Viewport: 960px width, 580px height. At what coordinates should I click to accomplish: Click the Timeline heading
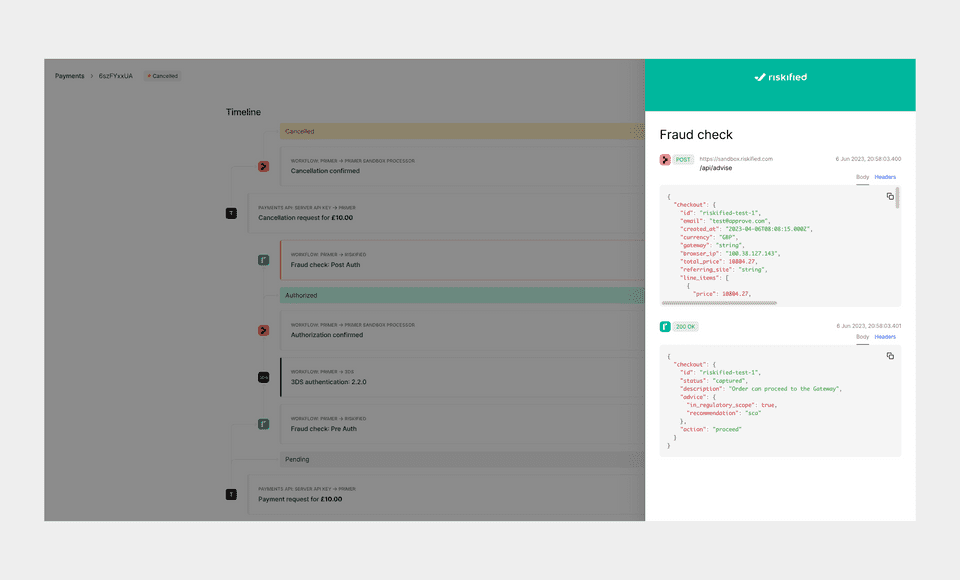click(243, 112)
